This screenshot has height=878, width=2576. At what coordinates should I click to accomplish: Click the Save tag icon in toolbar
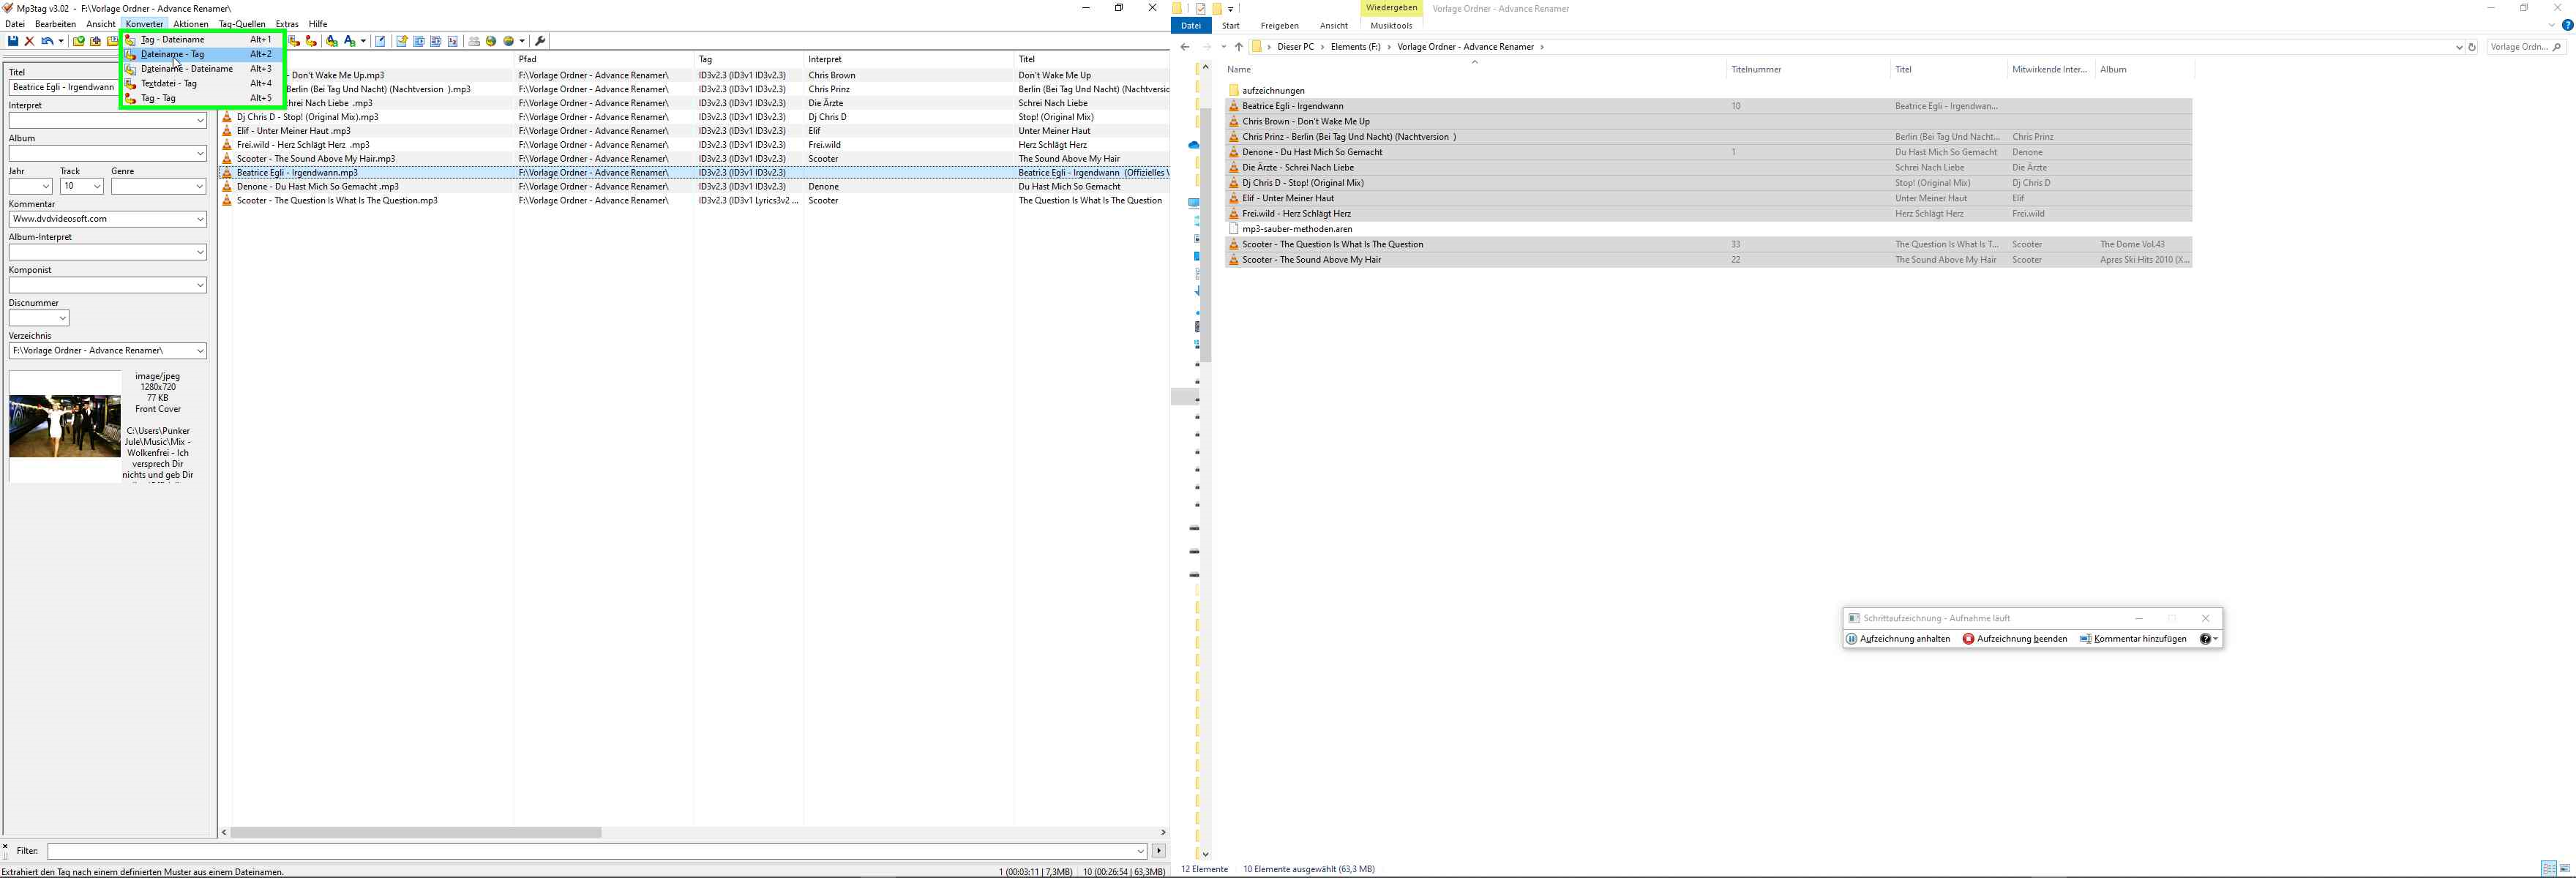[13, 41]
